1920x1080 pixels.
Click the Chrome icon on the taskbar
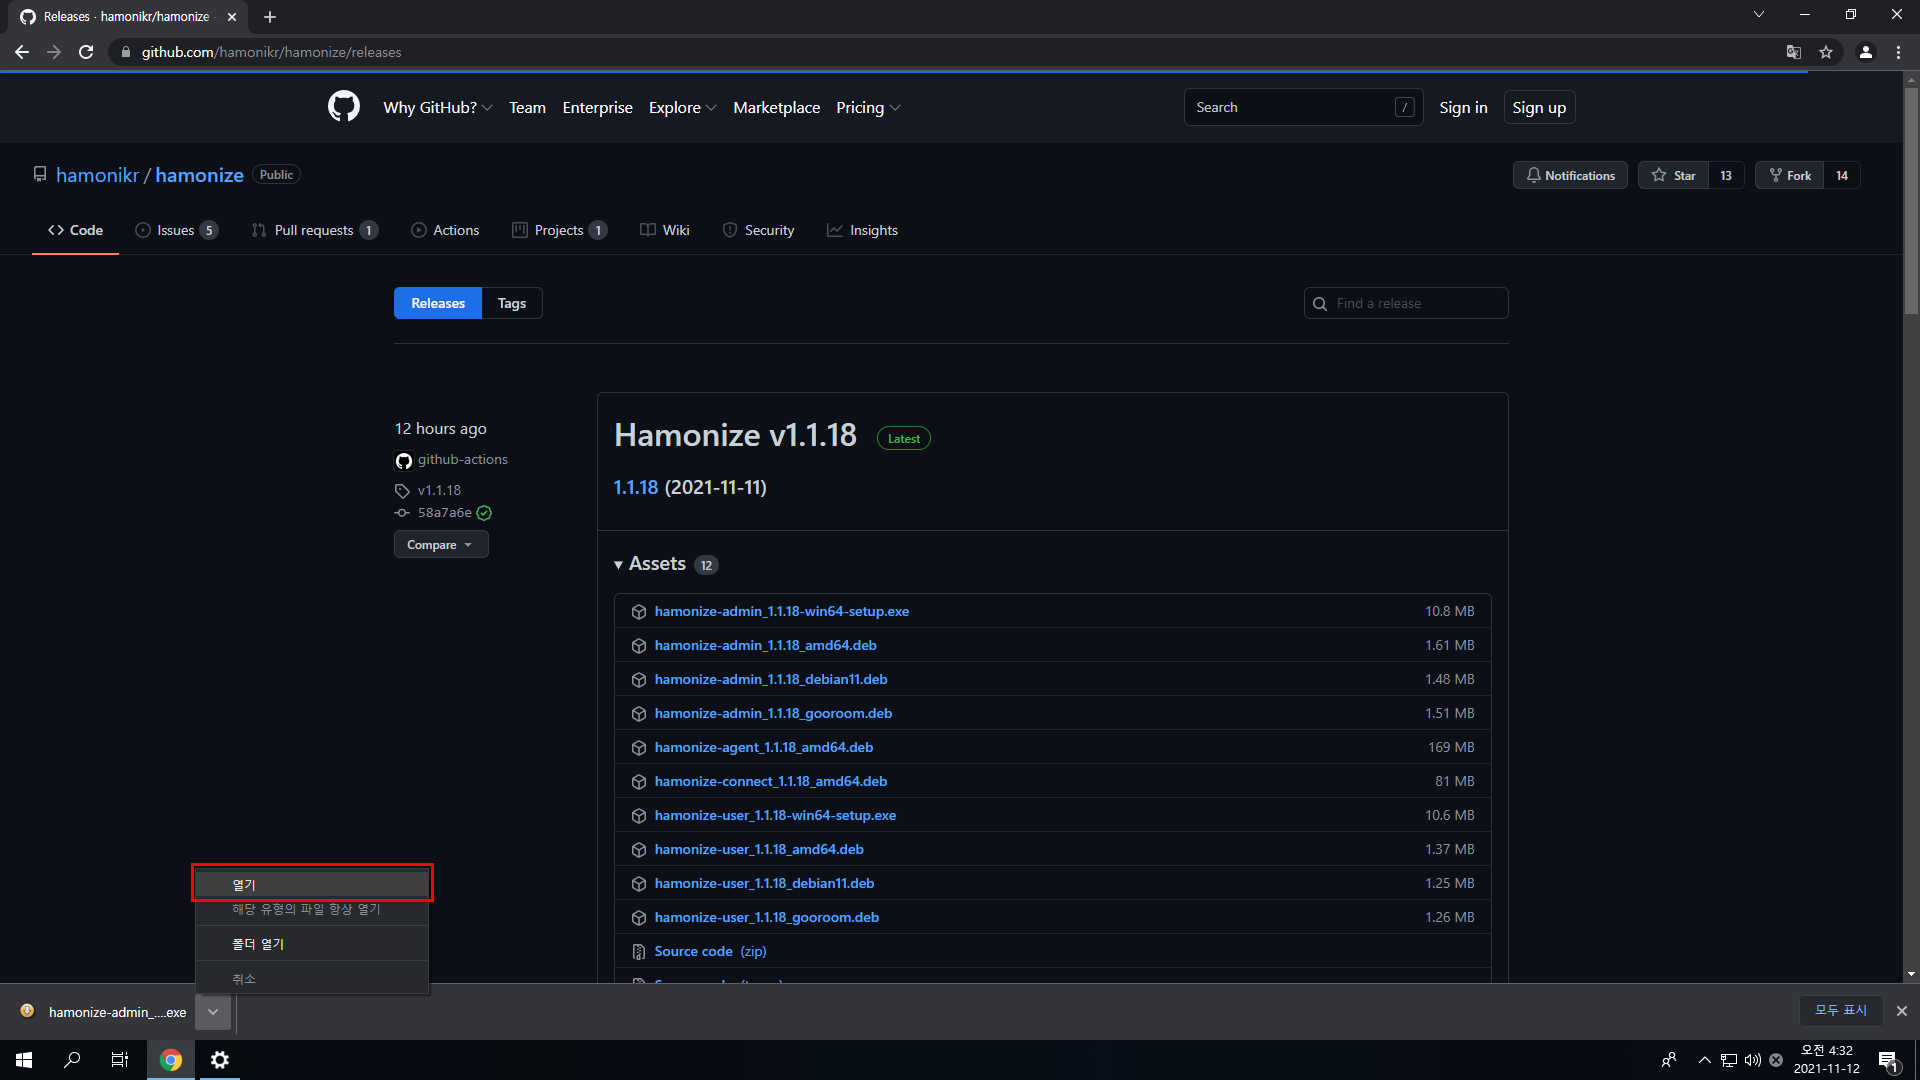point(170,1059)
